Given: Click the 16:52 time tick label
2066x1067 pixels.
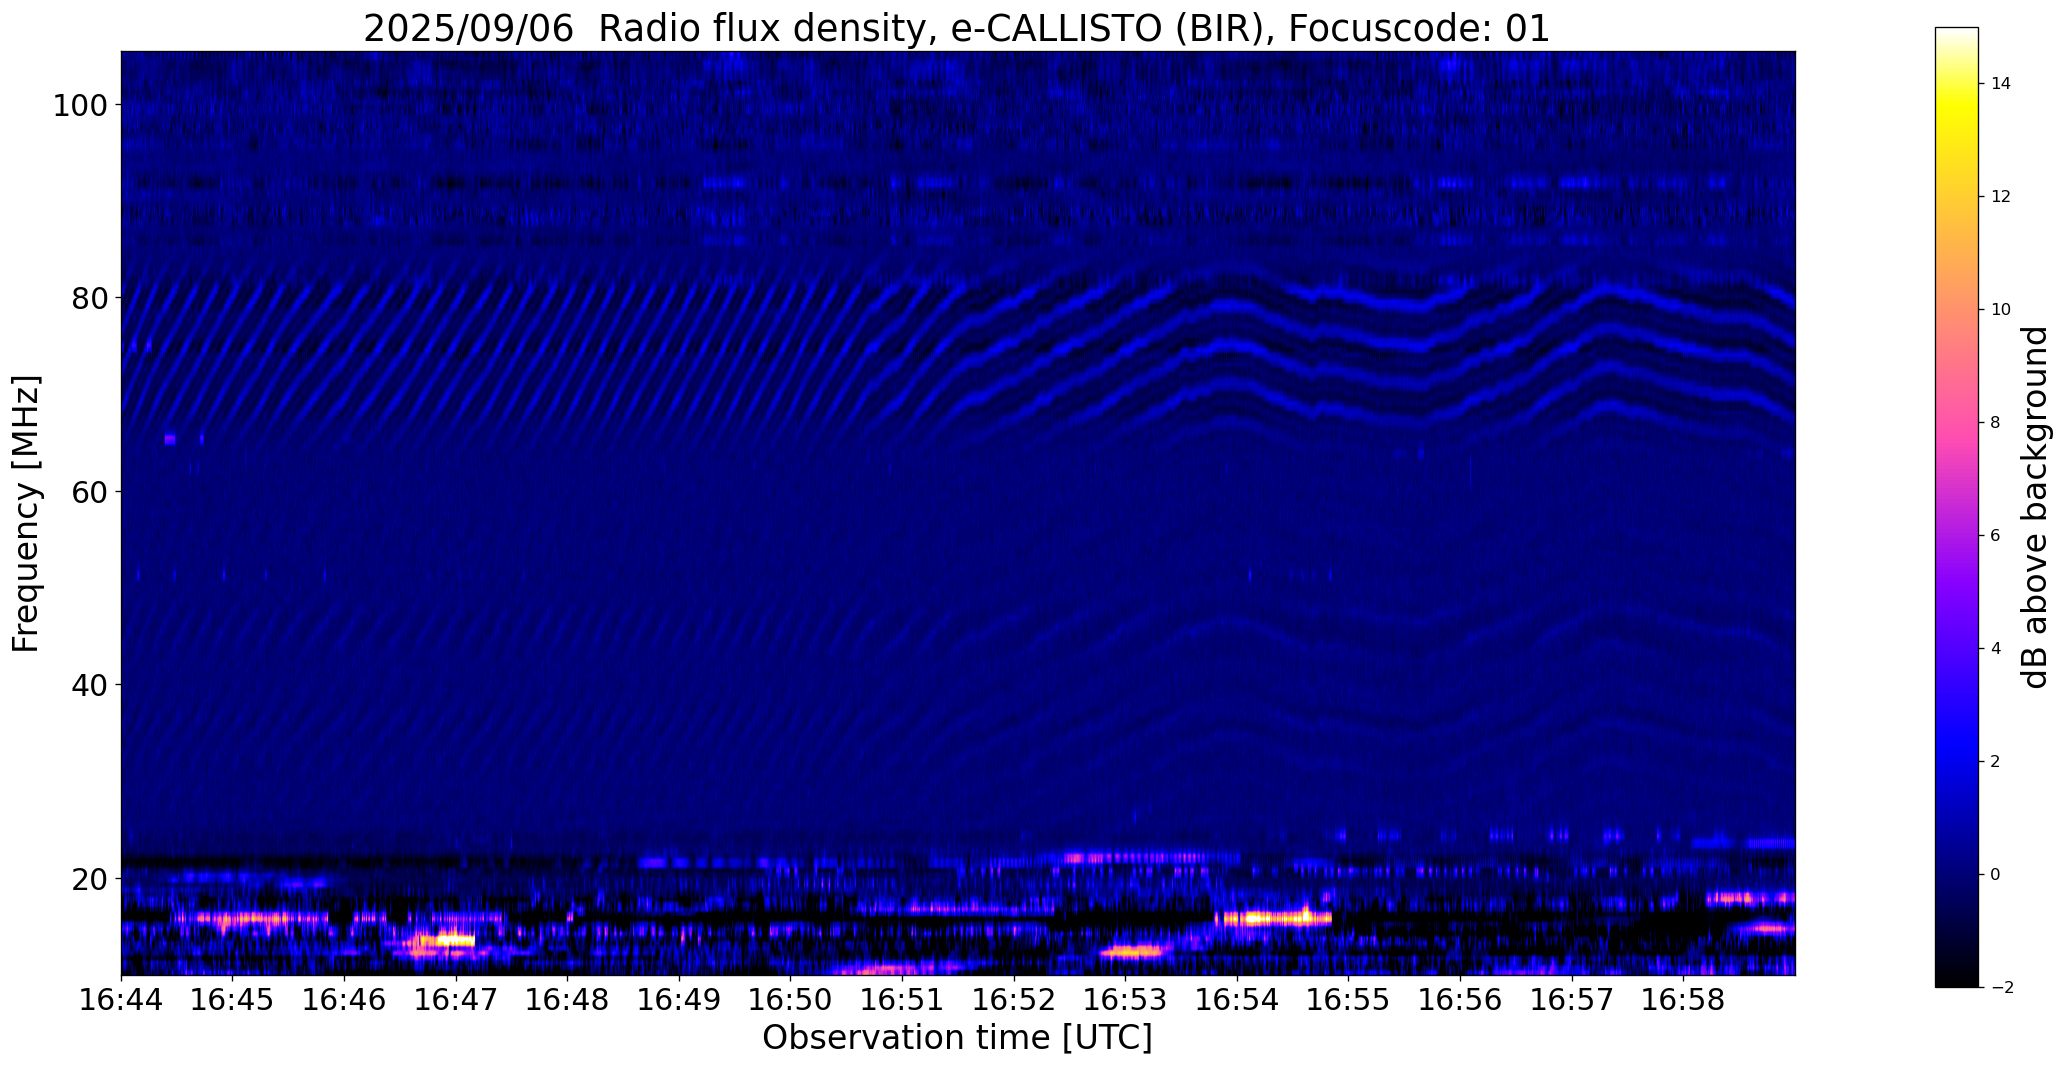Looking at the screenshot, I should coord(1014,999).
